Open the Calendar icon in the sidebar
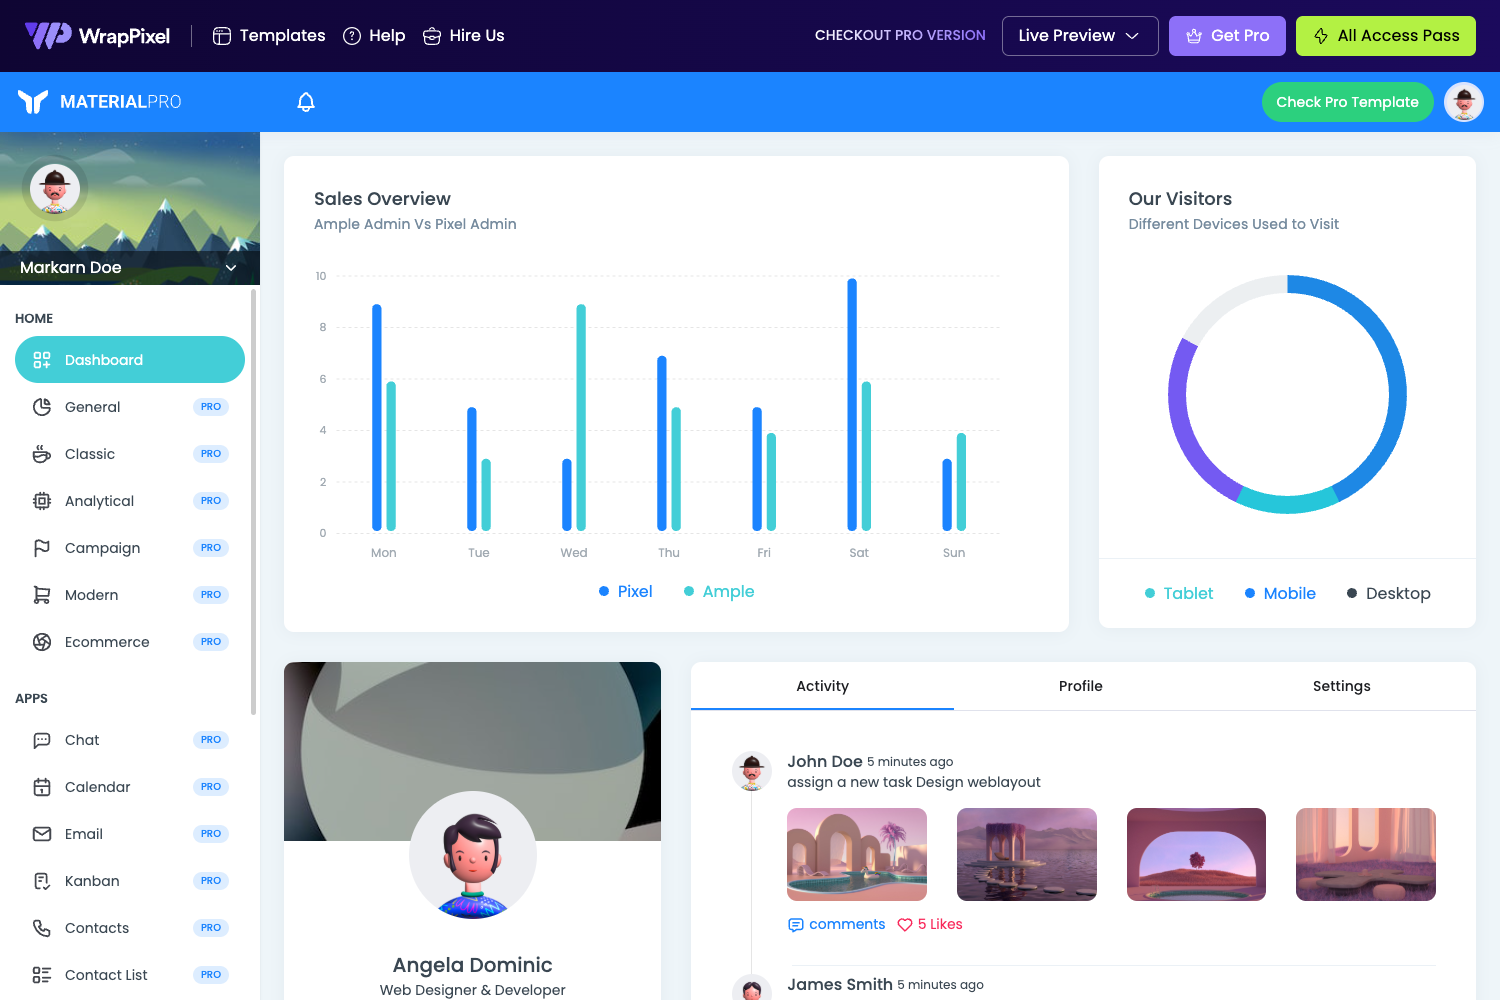This screenshot has height=1000, width=1500. pyautogui.click(x=41, y=787)
